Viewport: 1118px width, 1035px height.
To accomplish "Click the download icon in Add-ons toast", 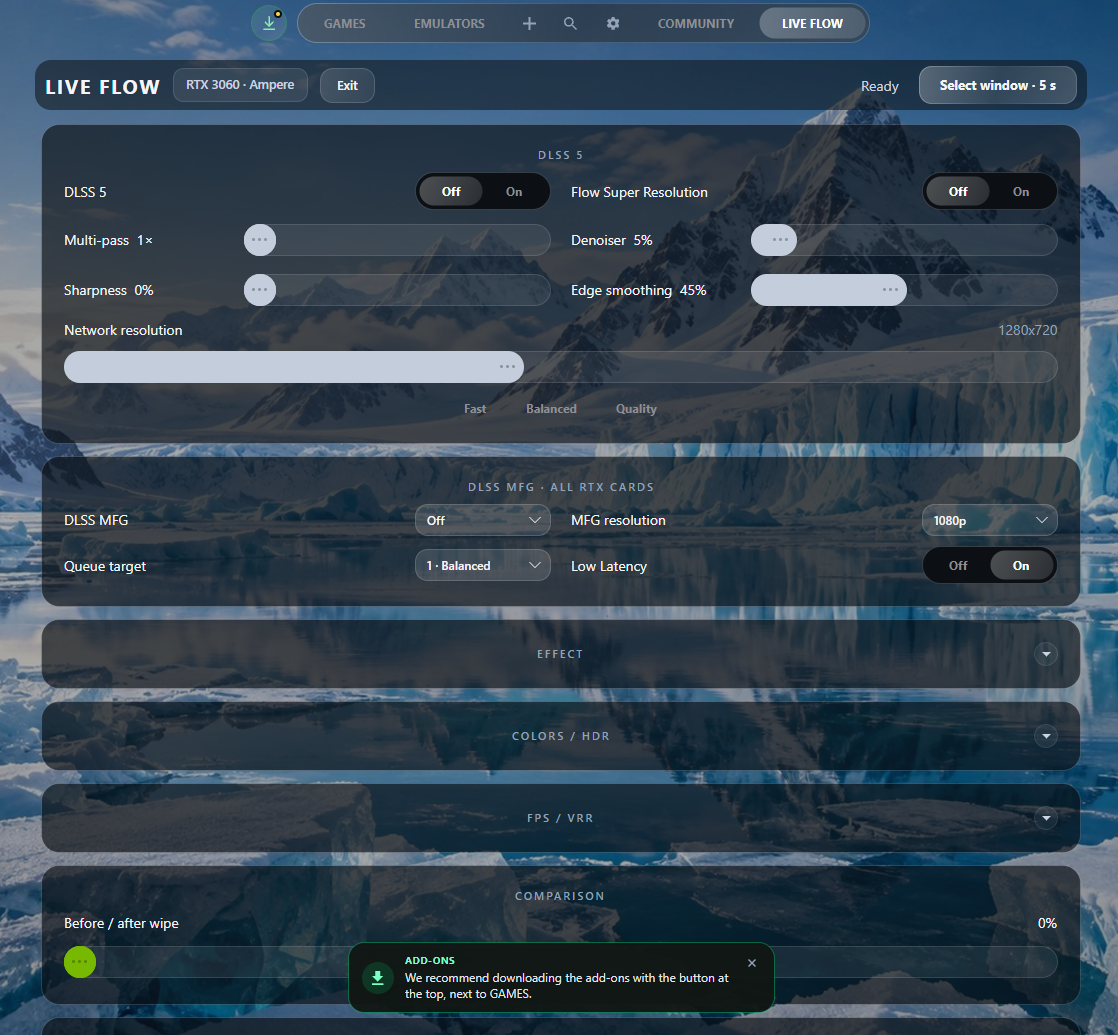I will tap(378, 977).
